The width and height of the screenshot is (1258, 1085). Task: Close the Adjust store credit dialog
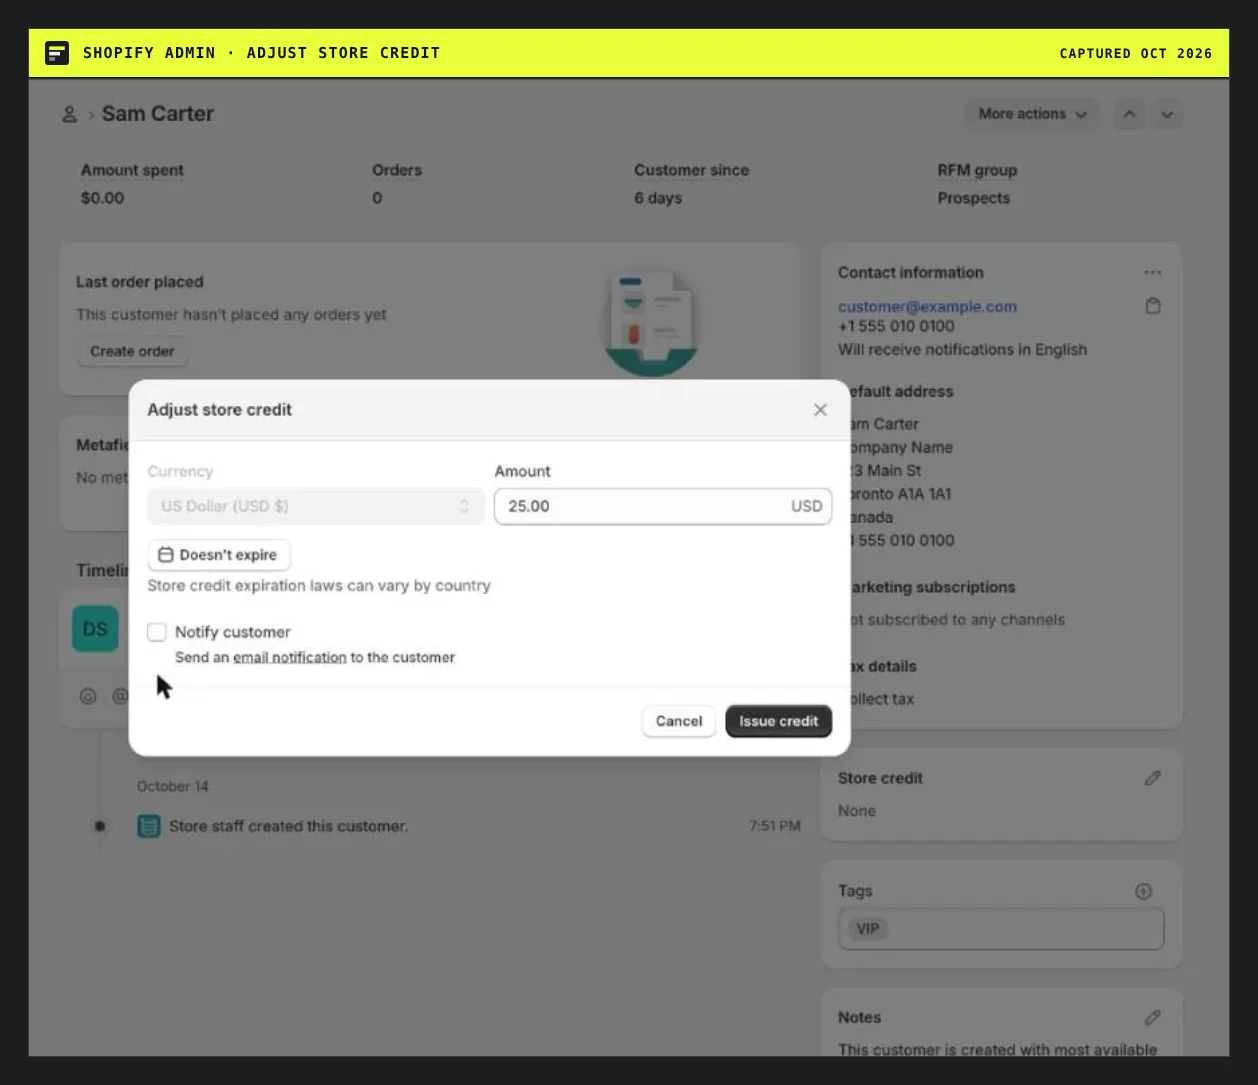pos(820,410)
